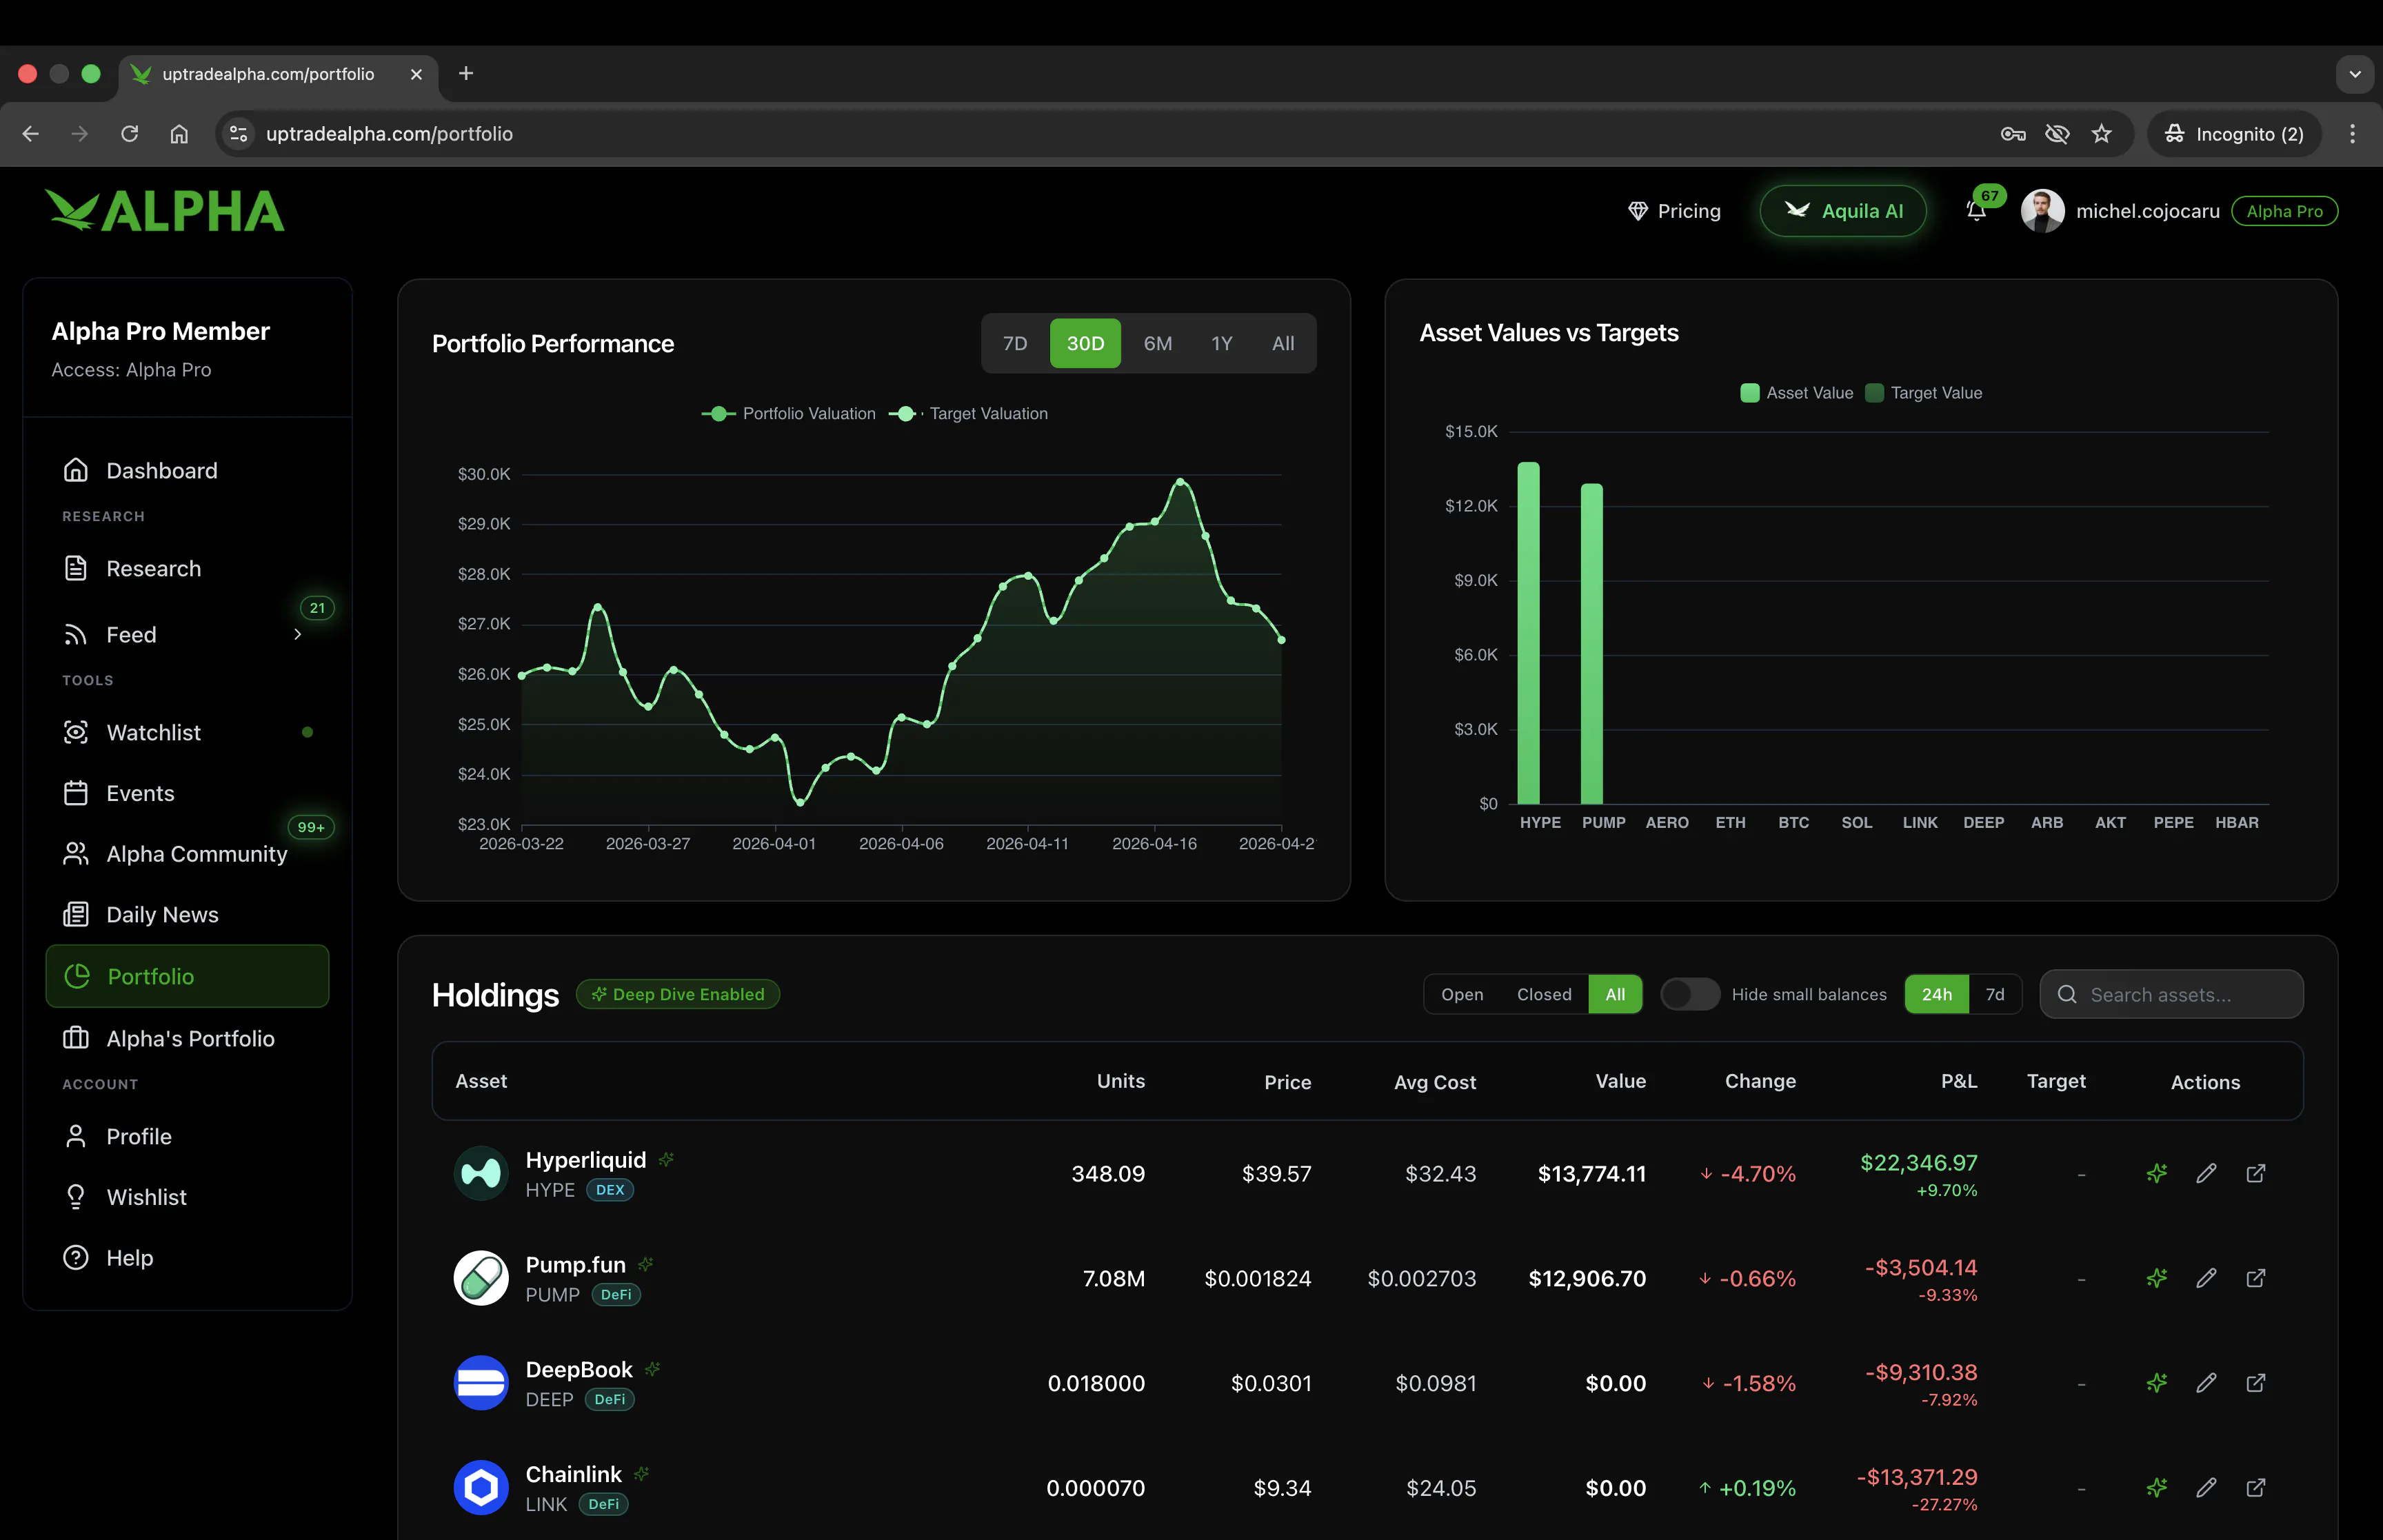Image resolution: width=2383 pixels, height=1540 pixels.
Task: Click the DeepBook asset logo
Action: tap(481, 1383)
